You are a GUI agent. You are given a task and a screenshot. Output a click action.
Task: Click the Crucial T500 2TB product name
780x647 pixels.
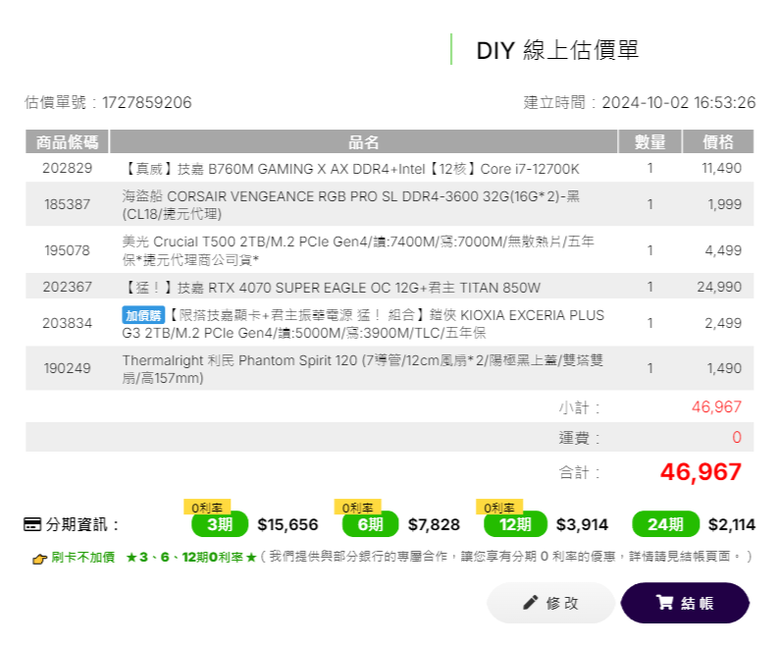pyautogui.click(x=358, y=251)
